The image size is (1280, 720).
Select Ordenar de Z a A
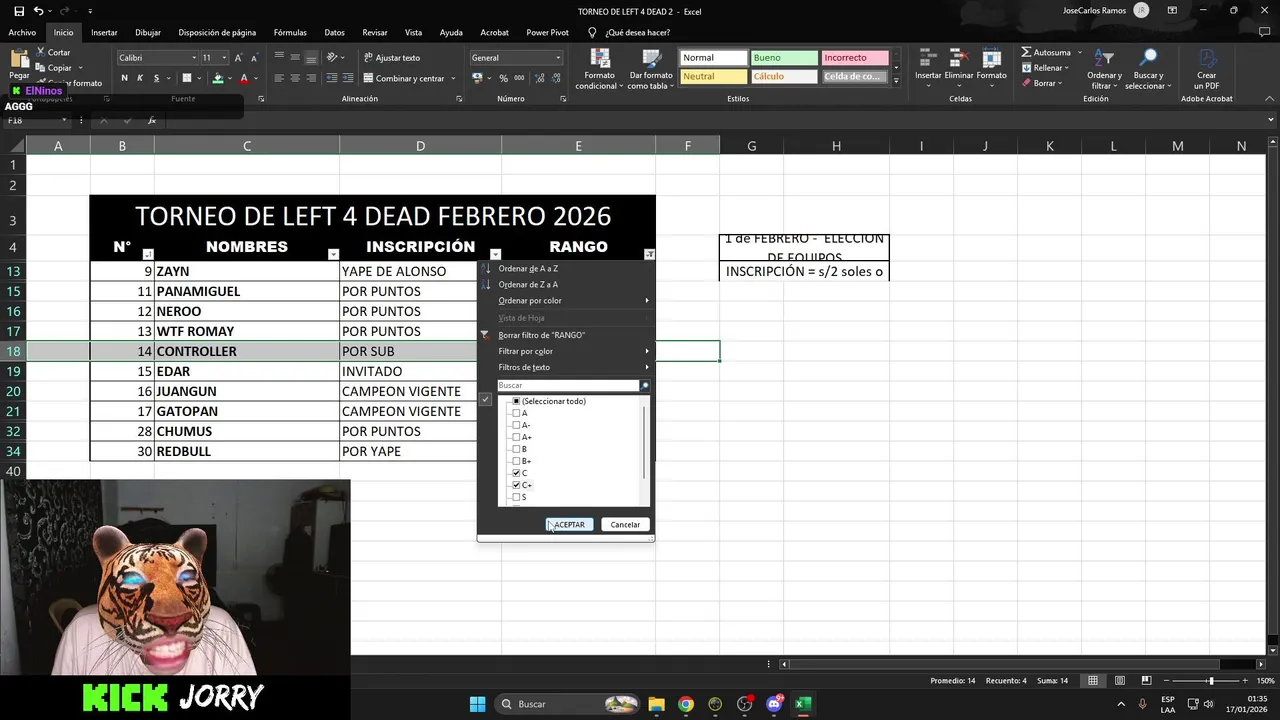[x=528, y=284]
